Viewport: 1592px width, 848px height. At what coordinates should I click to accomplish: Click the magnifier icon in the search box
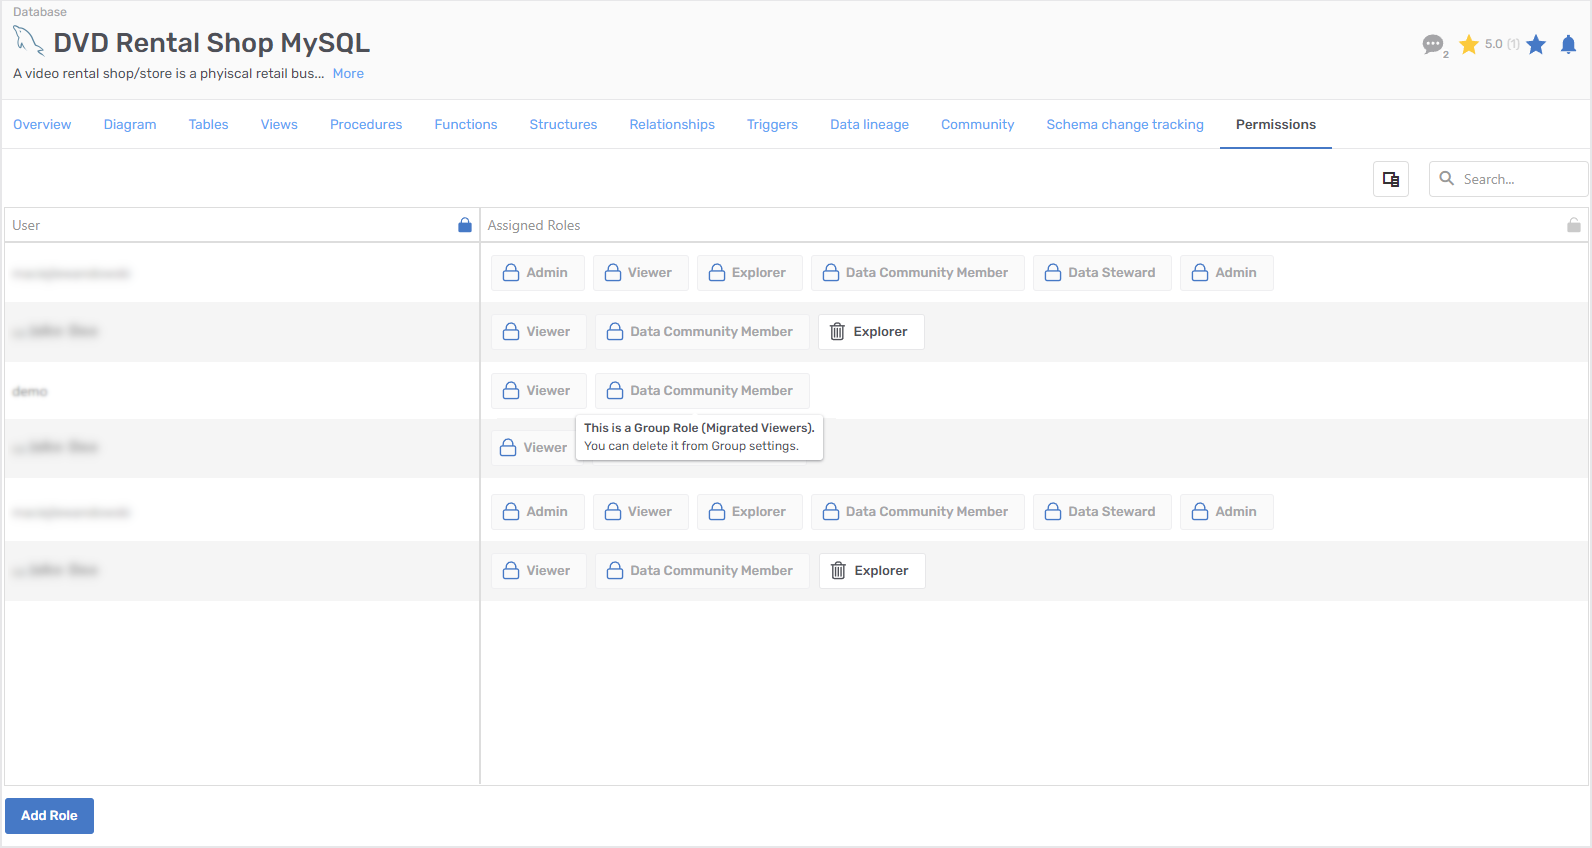point(1446,179)
